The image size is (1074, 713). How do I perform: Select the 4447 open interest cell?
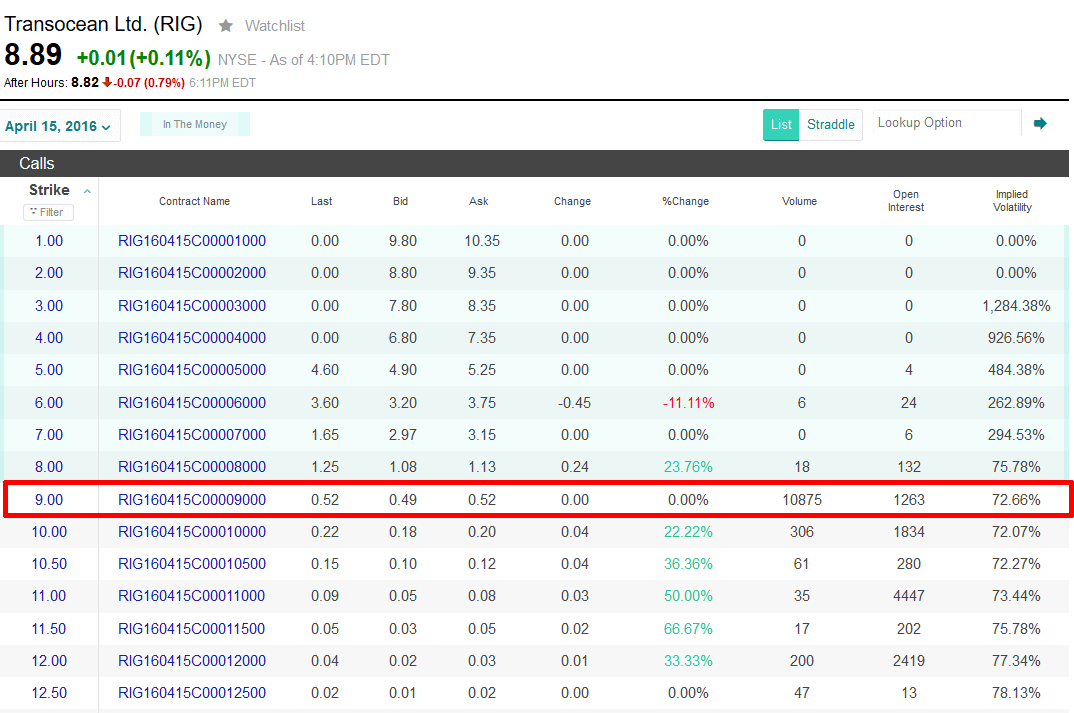click(x=909, y=596)
